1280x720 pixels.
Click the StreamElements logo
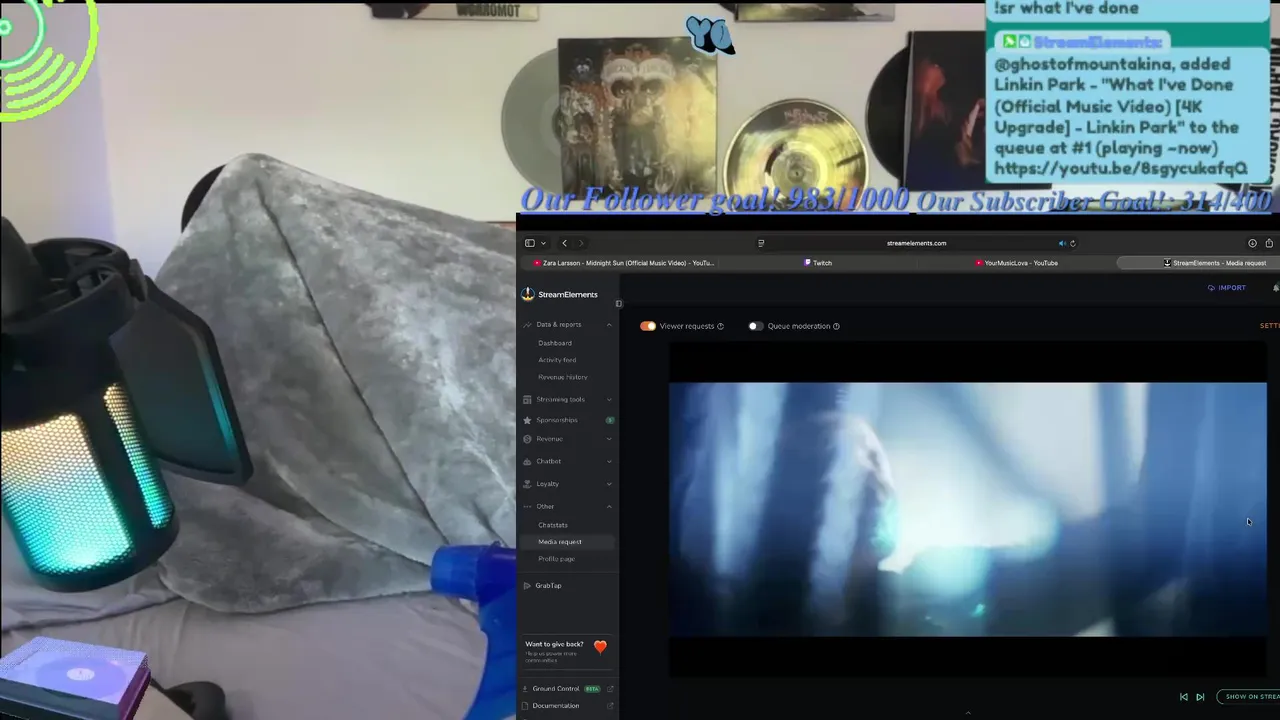560,294
